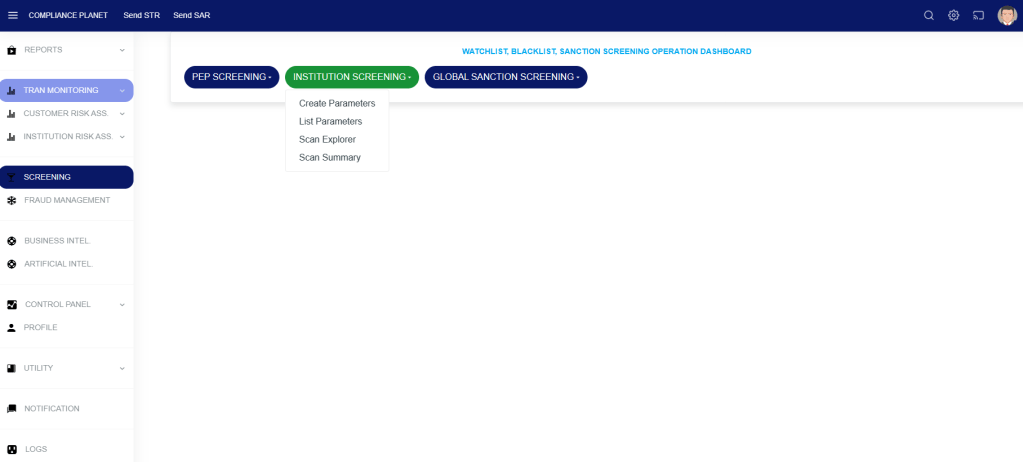1023x462 pixels.
Task: Click the Fraud Management snowflake icon
Action: tap(12, 200)
